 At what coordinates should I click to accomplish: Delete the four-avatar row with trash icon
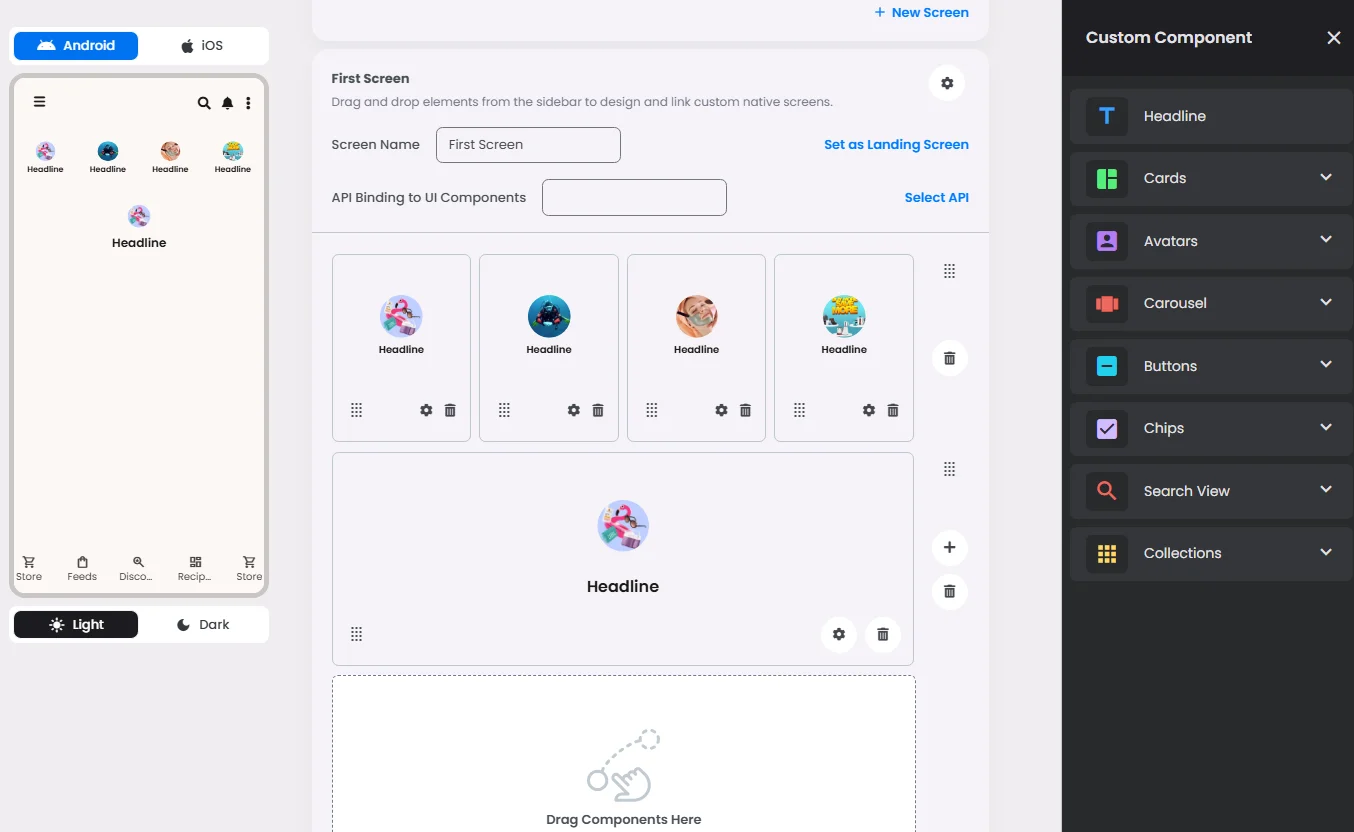[950, 358]
